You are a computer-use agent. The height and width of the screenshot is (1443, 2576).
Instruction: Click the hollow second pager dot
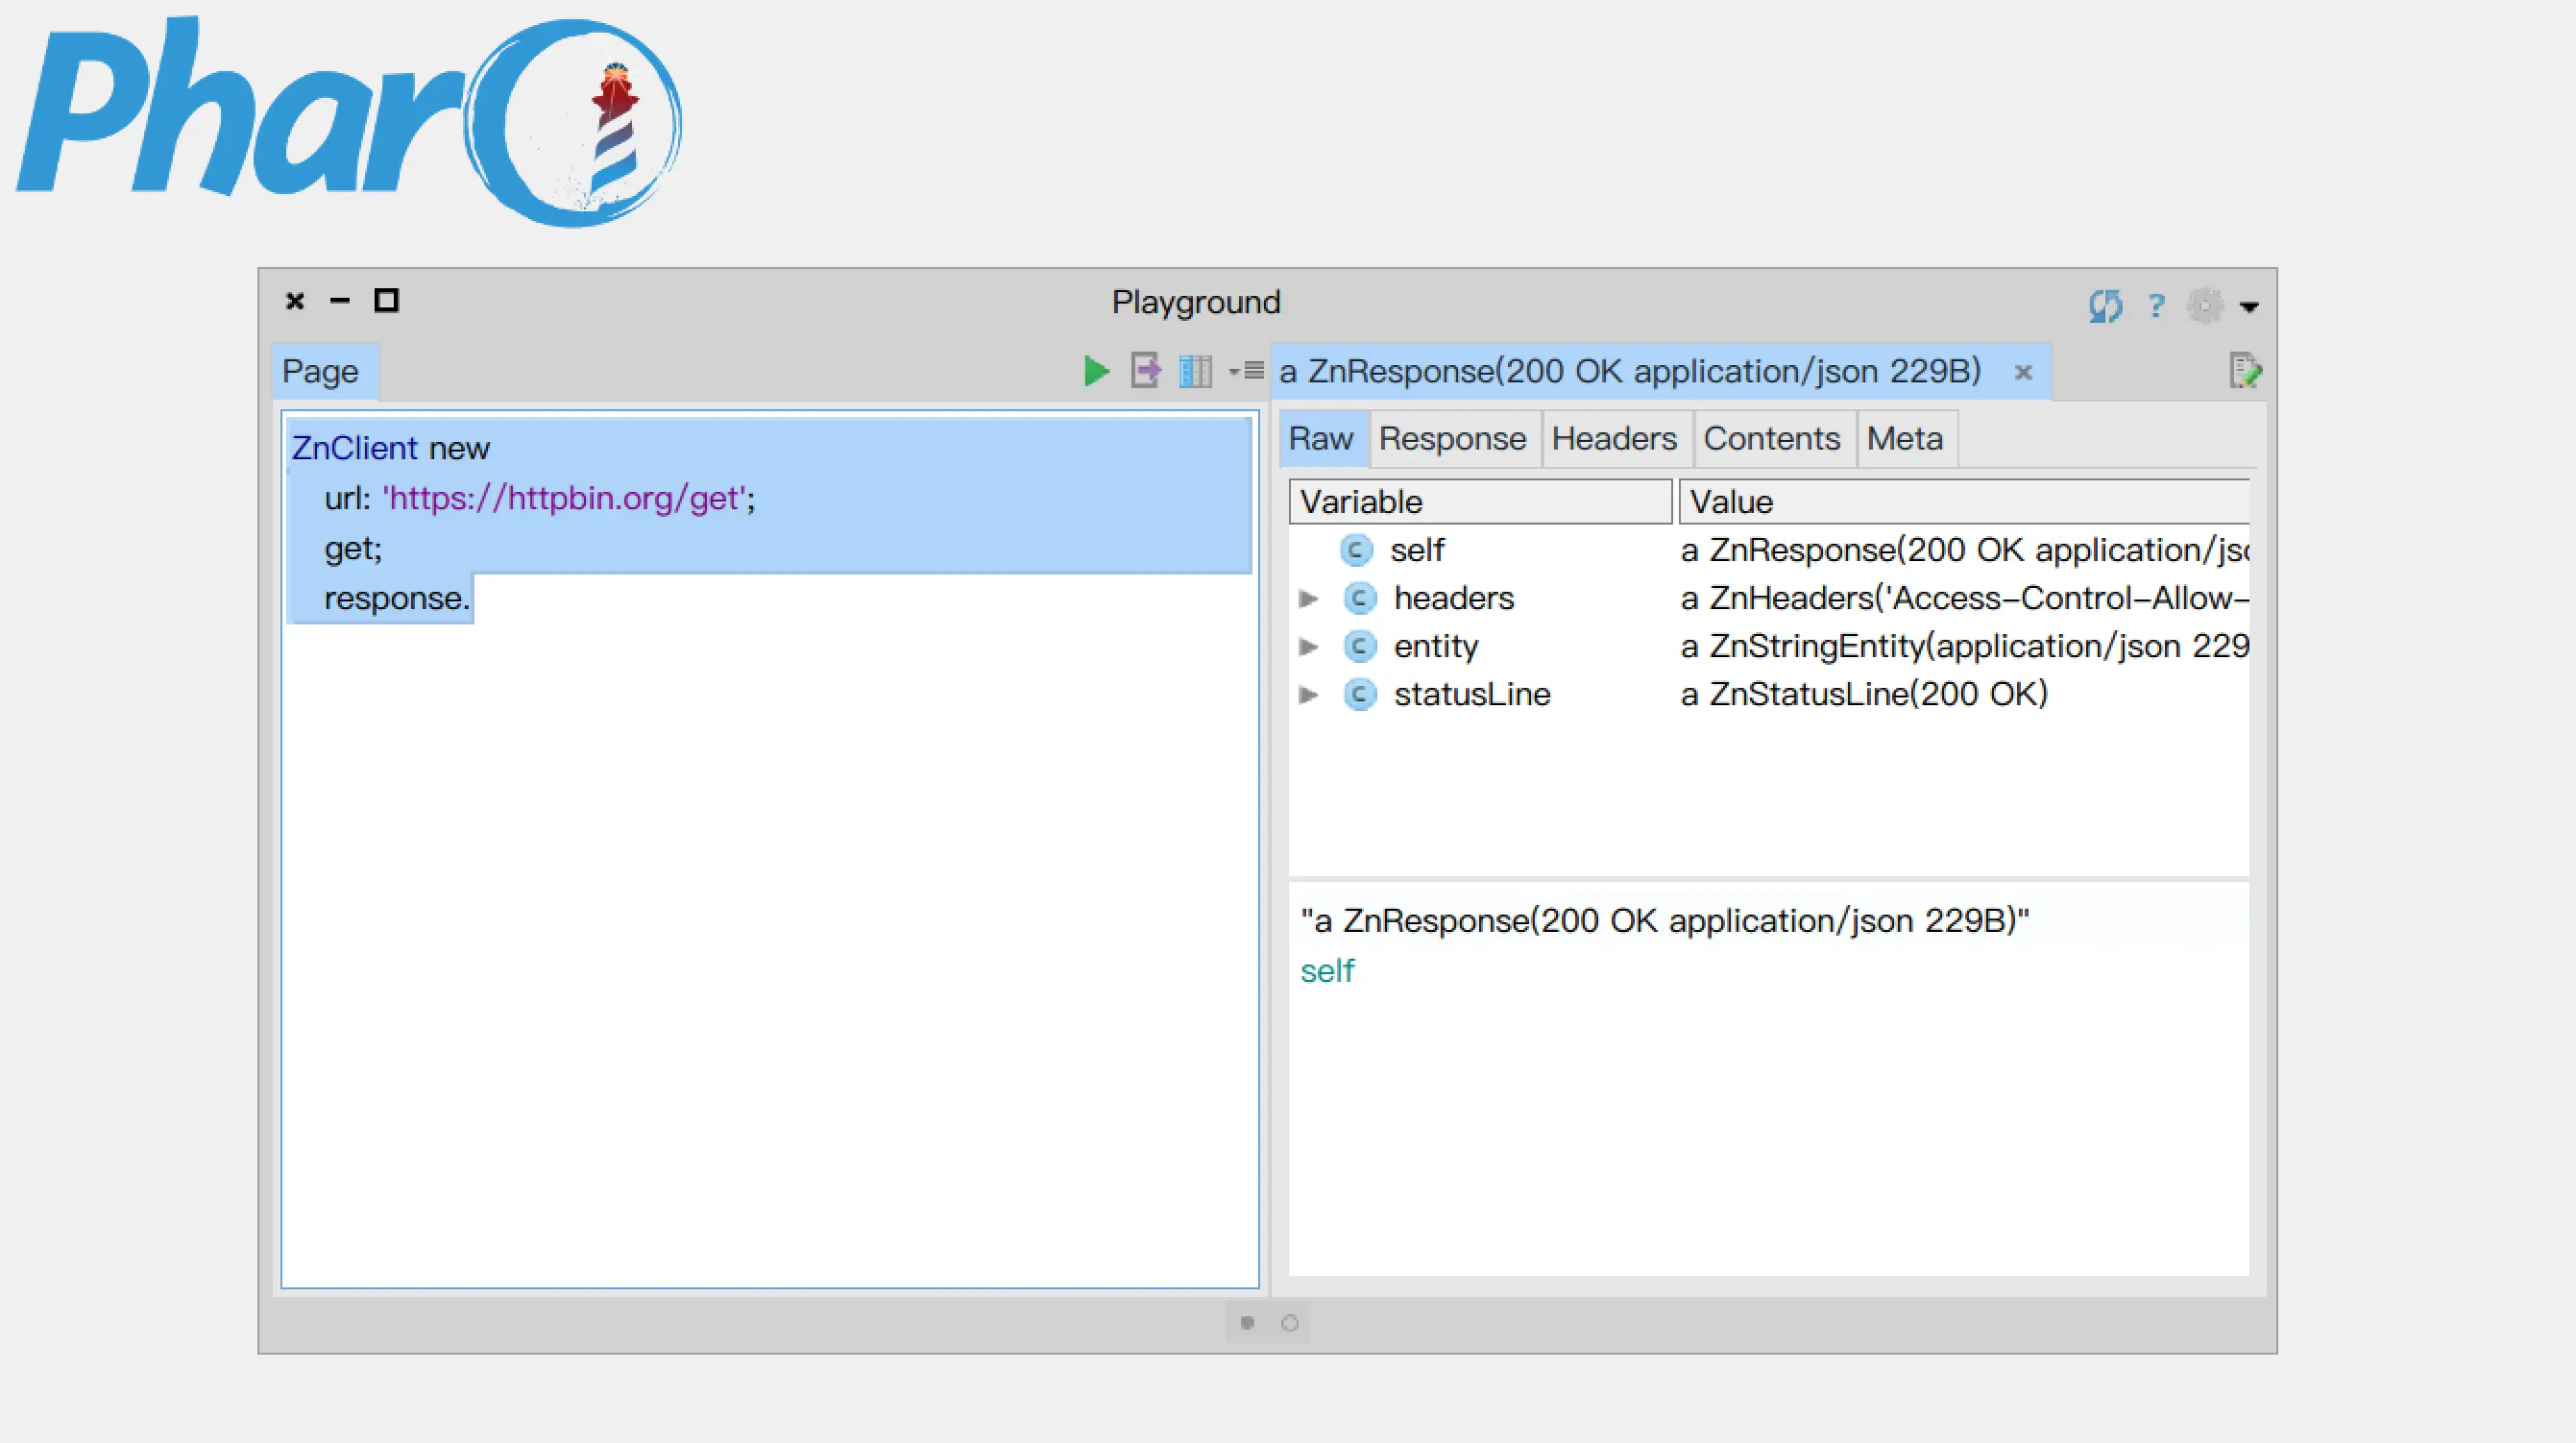[1290, 1323]
